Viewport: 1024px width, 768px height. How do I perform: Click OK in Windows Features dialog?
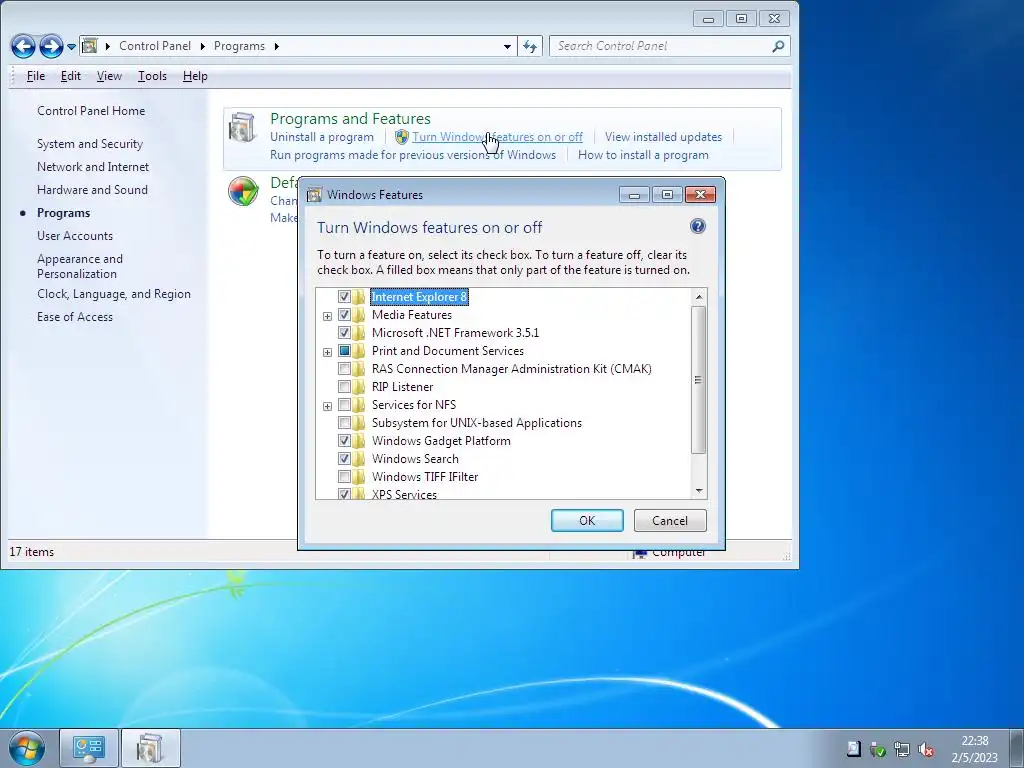click(x=587, y=520)
